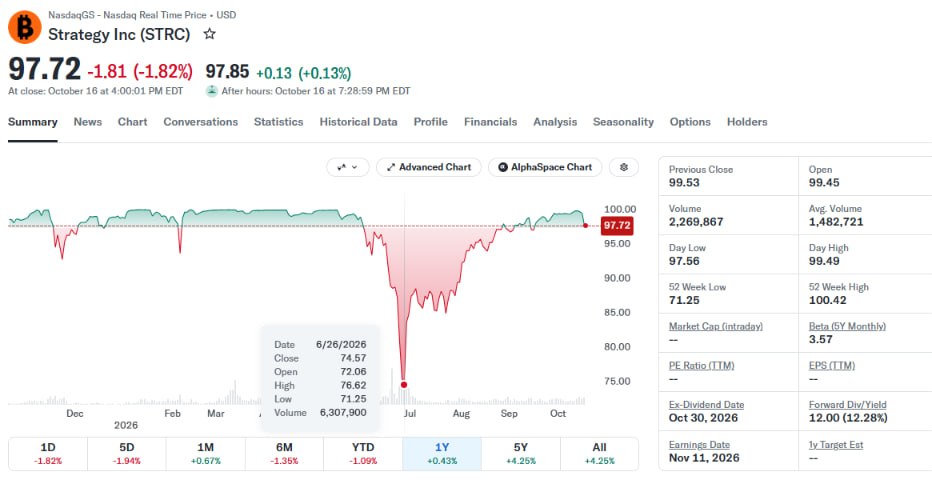Viewport: 932px width, 482px height.
Task: Select the 1Y chart range
Action: tap(442, 453)
